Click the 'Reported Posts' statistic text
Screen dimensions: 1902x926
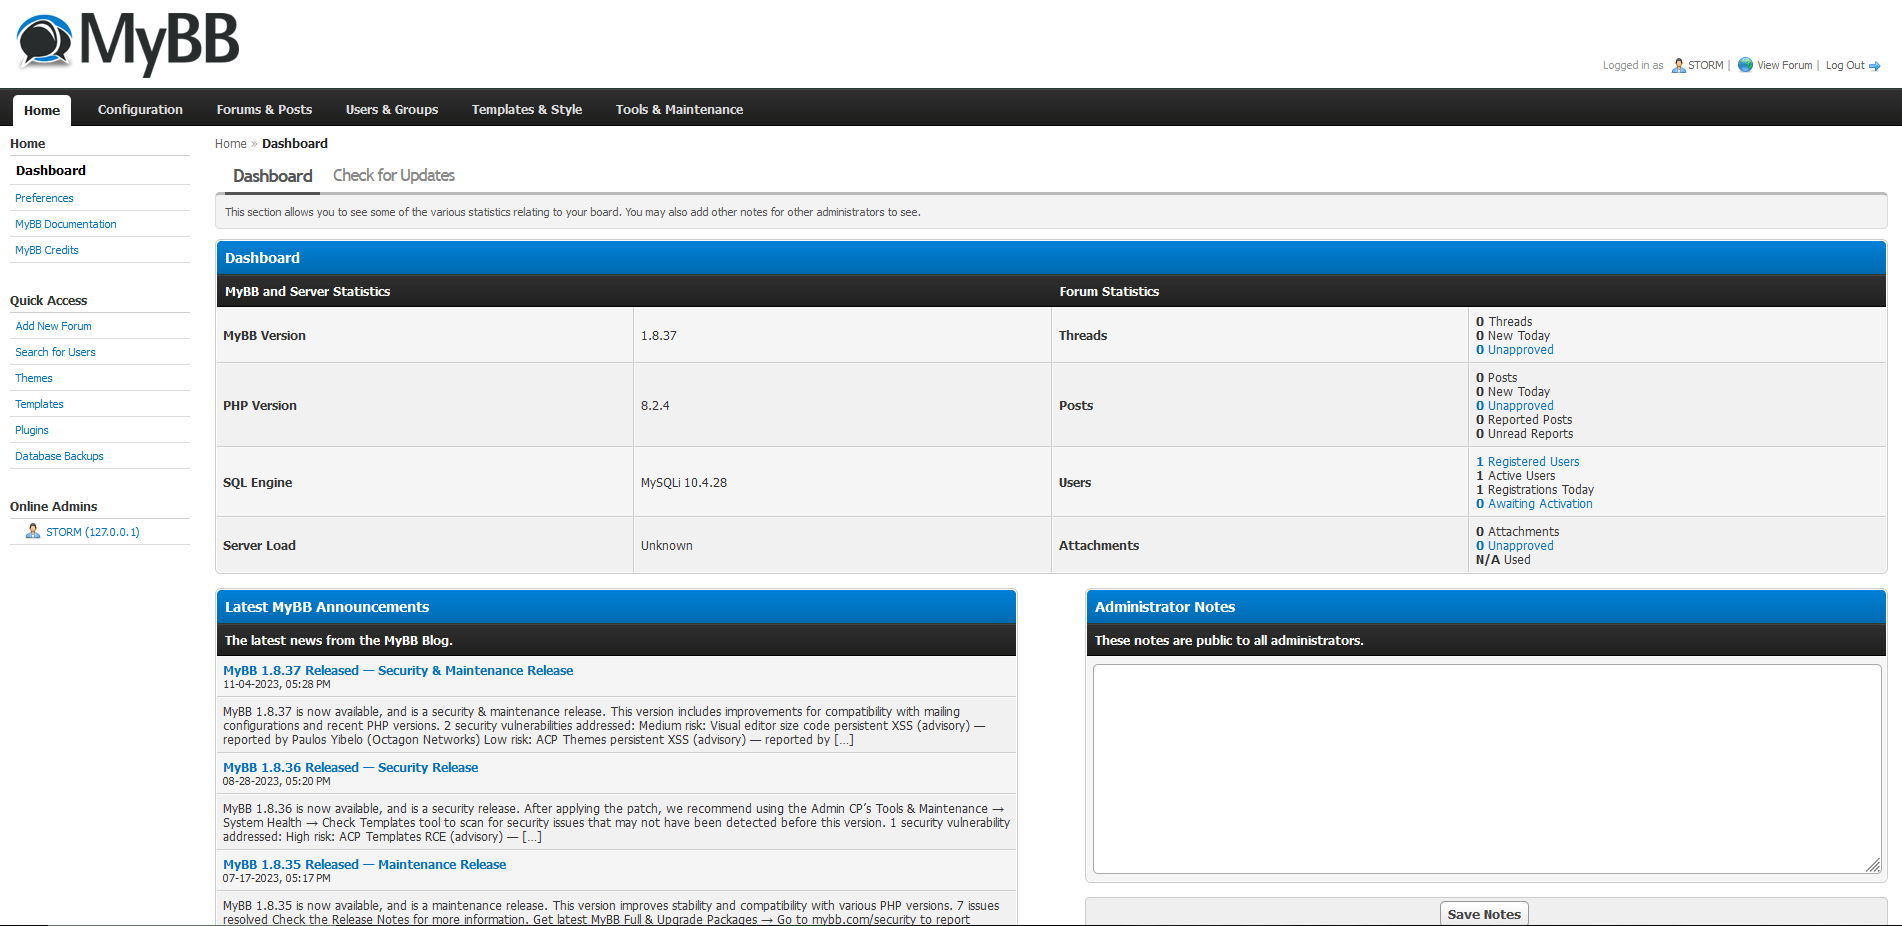[x=1524, y=420]
